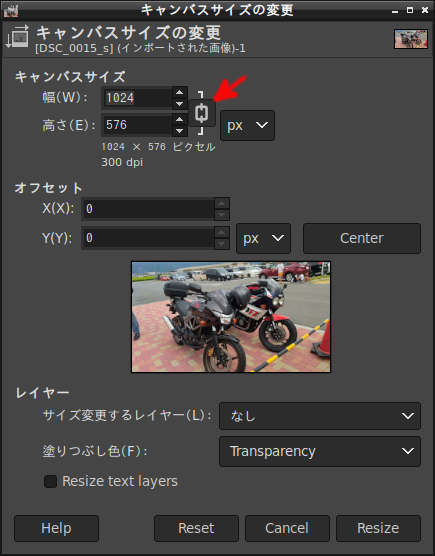
Task: Click the Cancel button
Action: tap(287, 528)
